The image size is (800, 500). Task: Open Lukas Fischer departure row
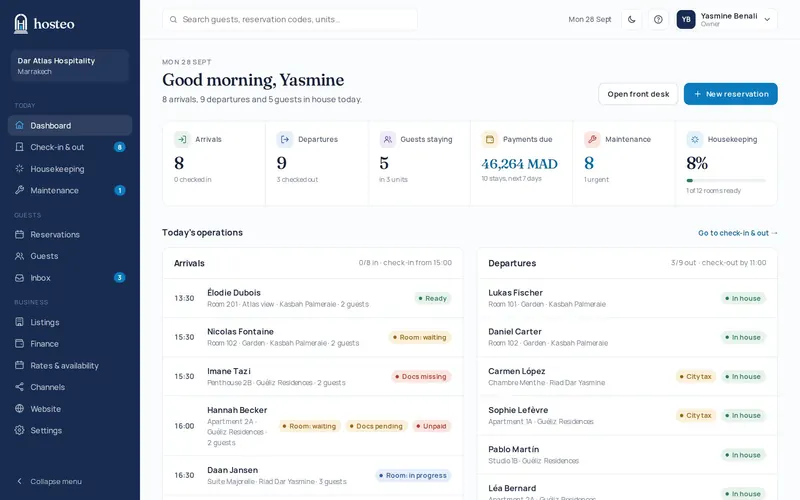(x=627, y=298)
